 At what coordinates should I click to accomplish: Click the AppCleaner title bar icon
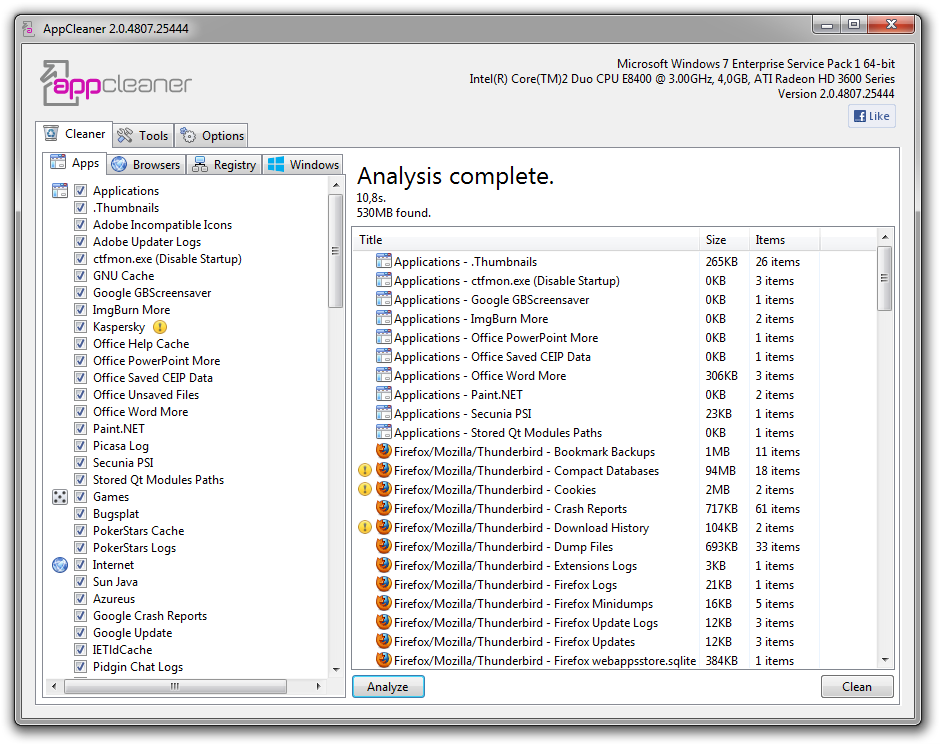tap(28, 29)
